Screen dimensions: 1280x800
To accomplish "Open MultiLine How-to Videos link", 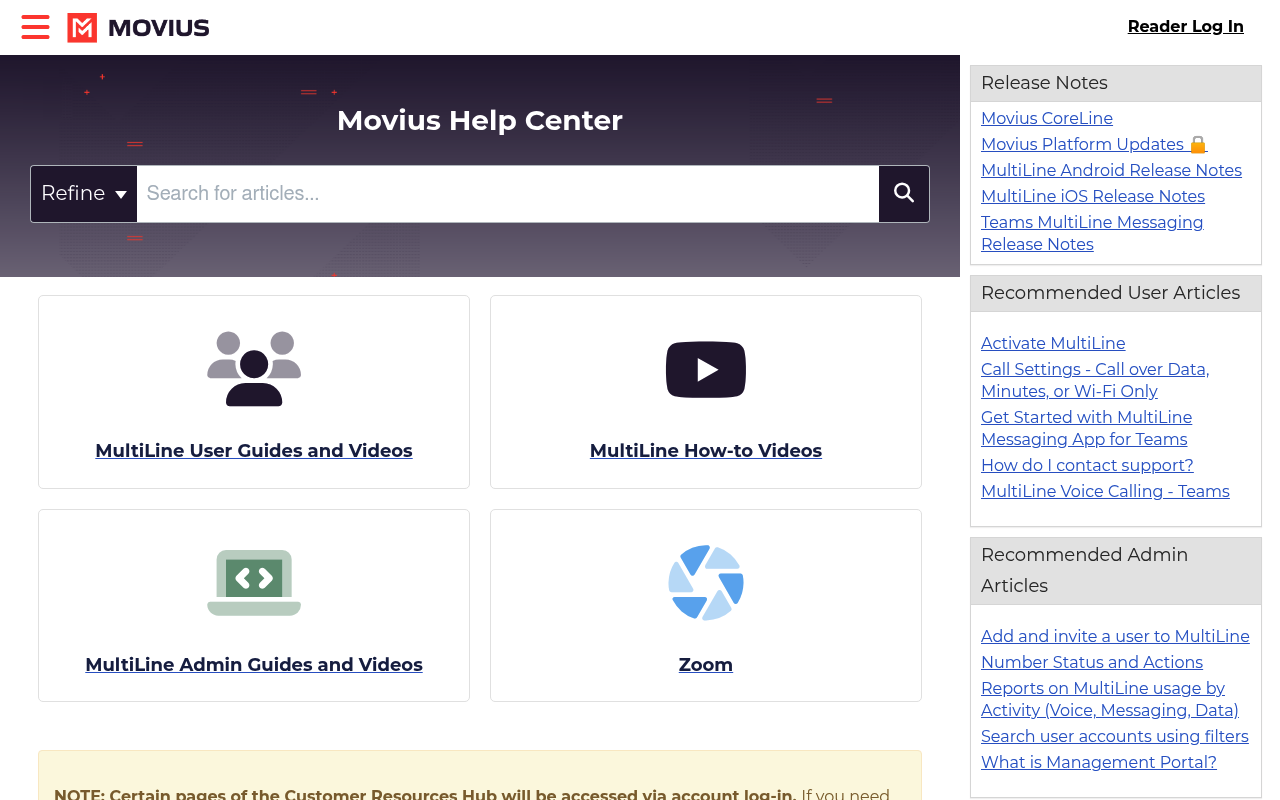I will tap(706, 451).
